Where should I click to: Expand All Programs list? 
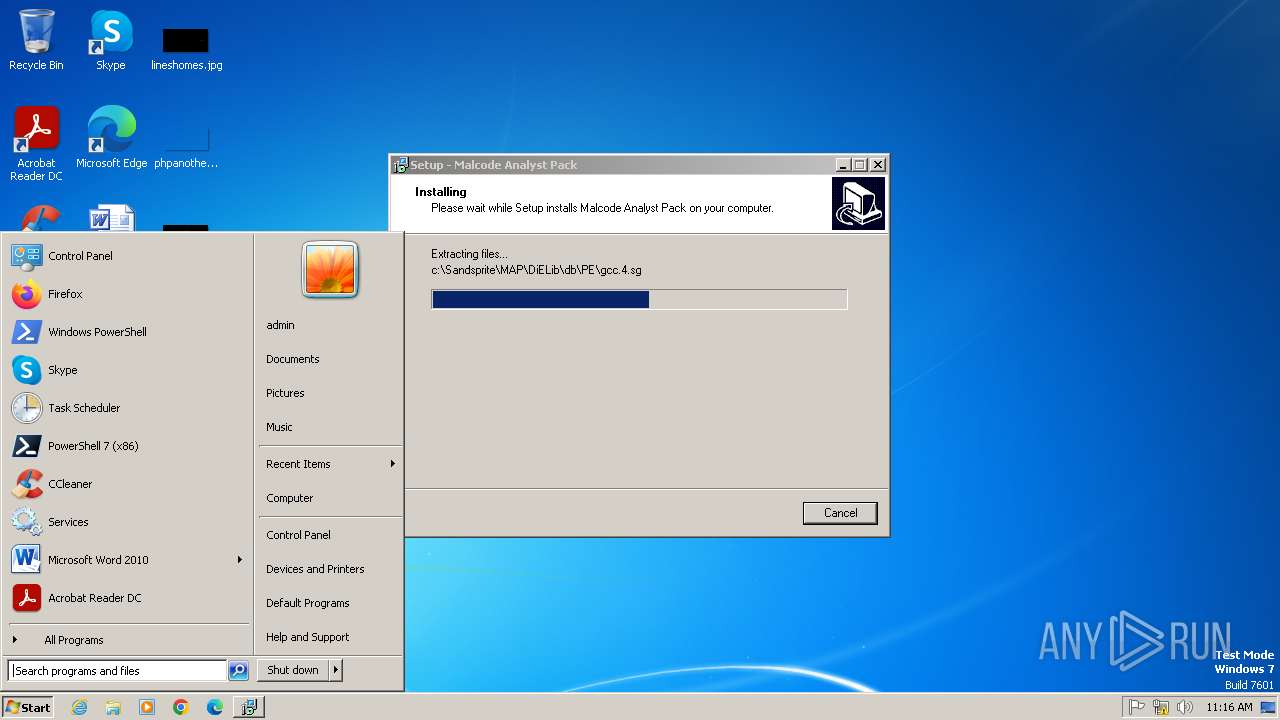coord(127,640)
